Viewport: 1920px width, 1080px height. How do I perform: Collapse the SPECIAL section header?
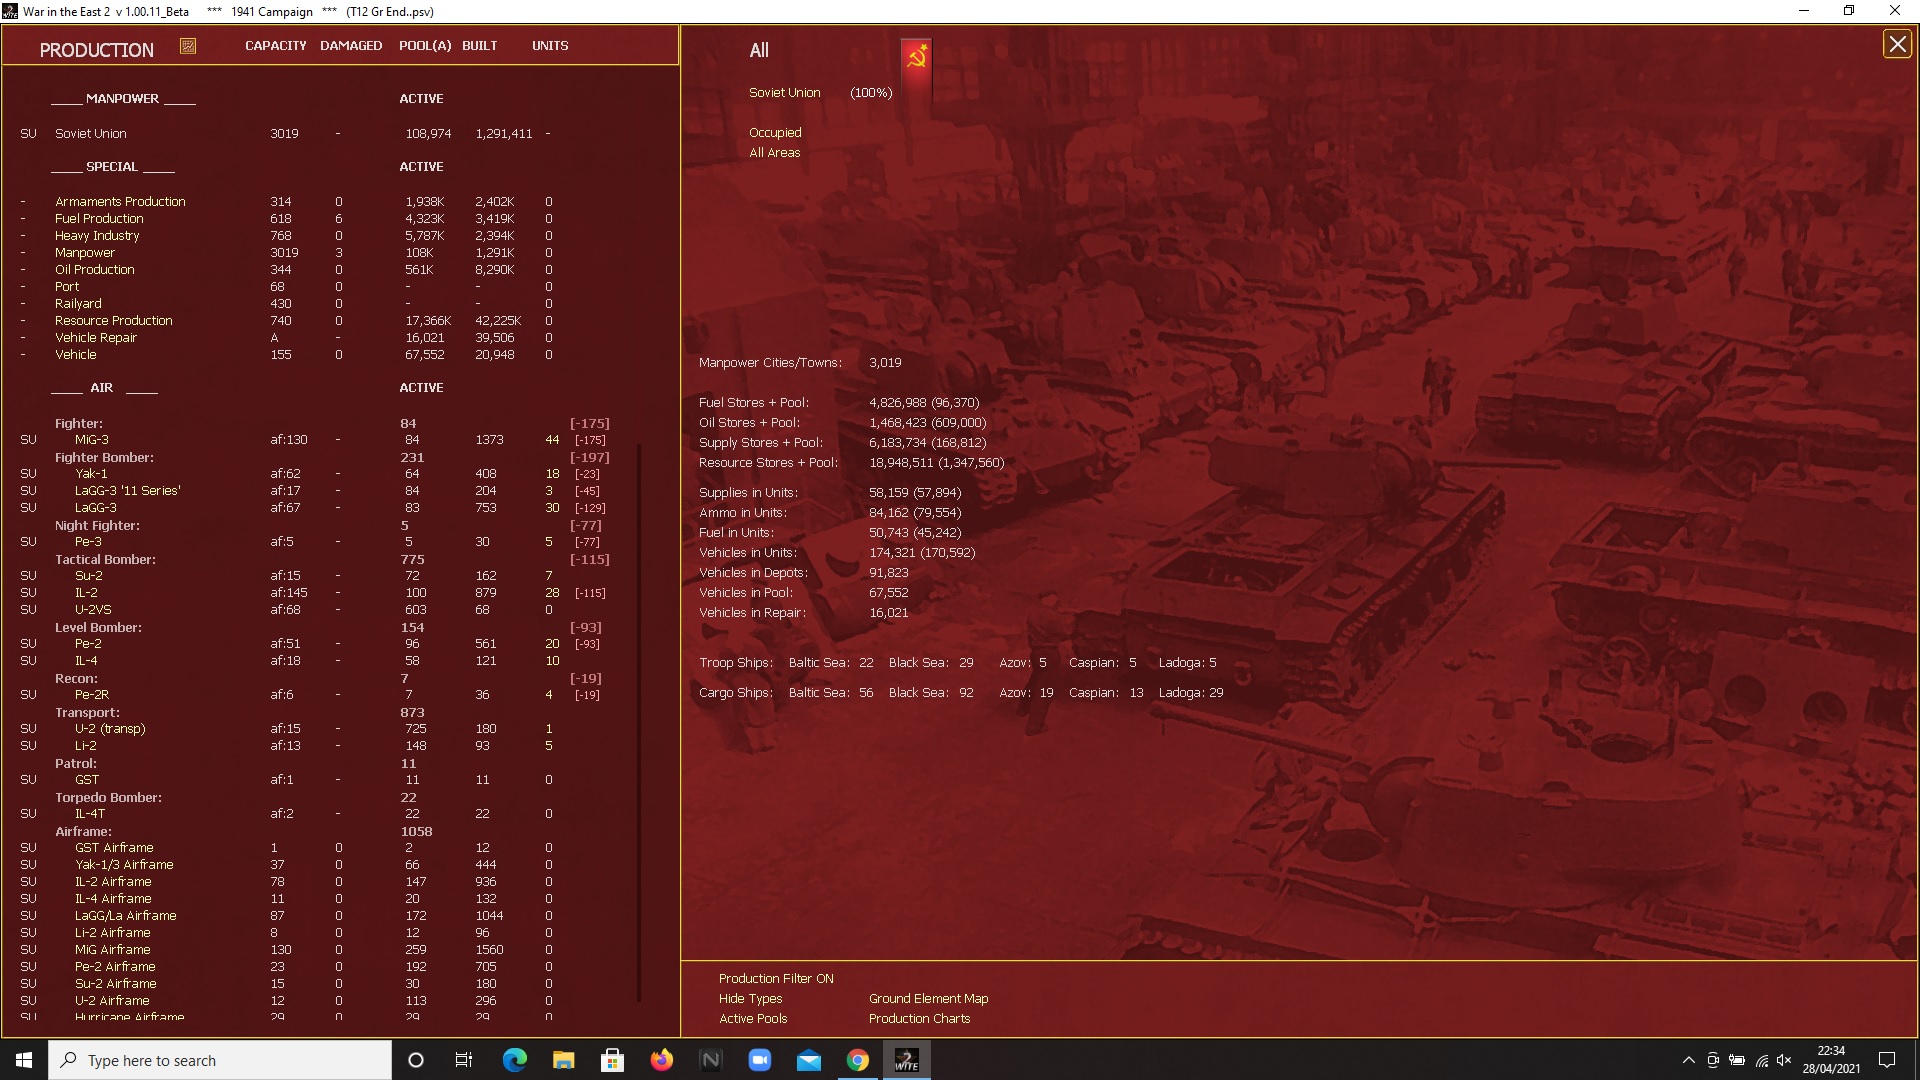111,166
